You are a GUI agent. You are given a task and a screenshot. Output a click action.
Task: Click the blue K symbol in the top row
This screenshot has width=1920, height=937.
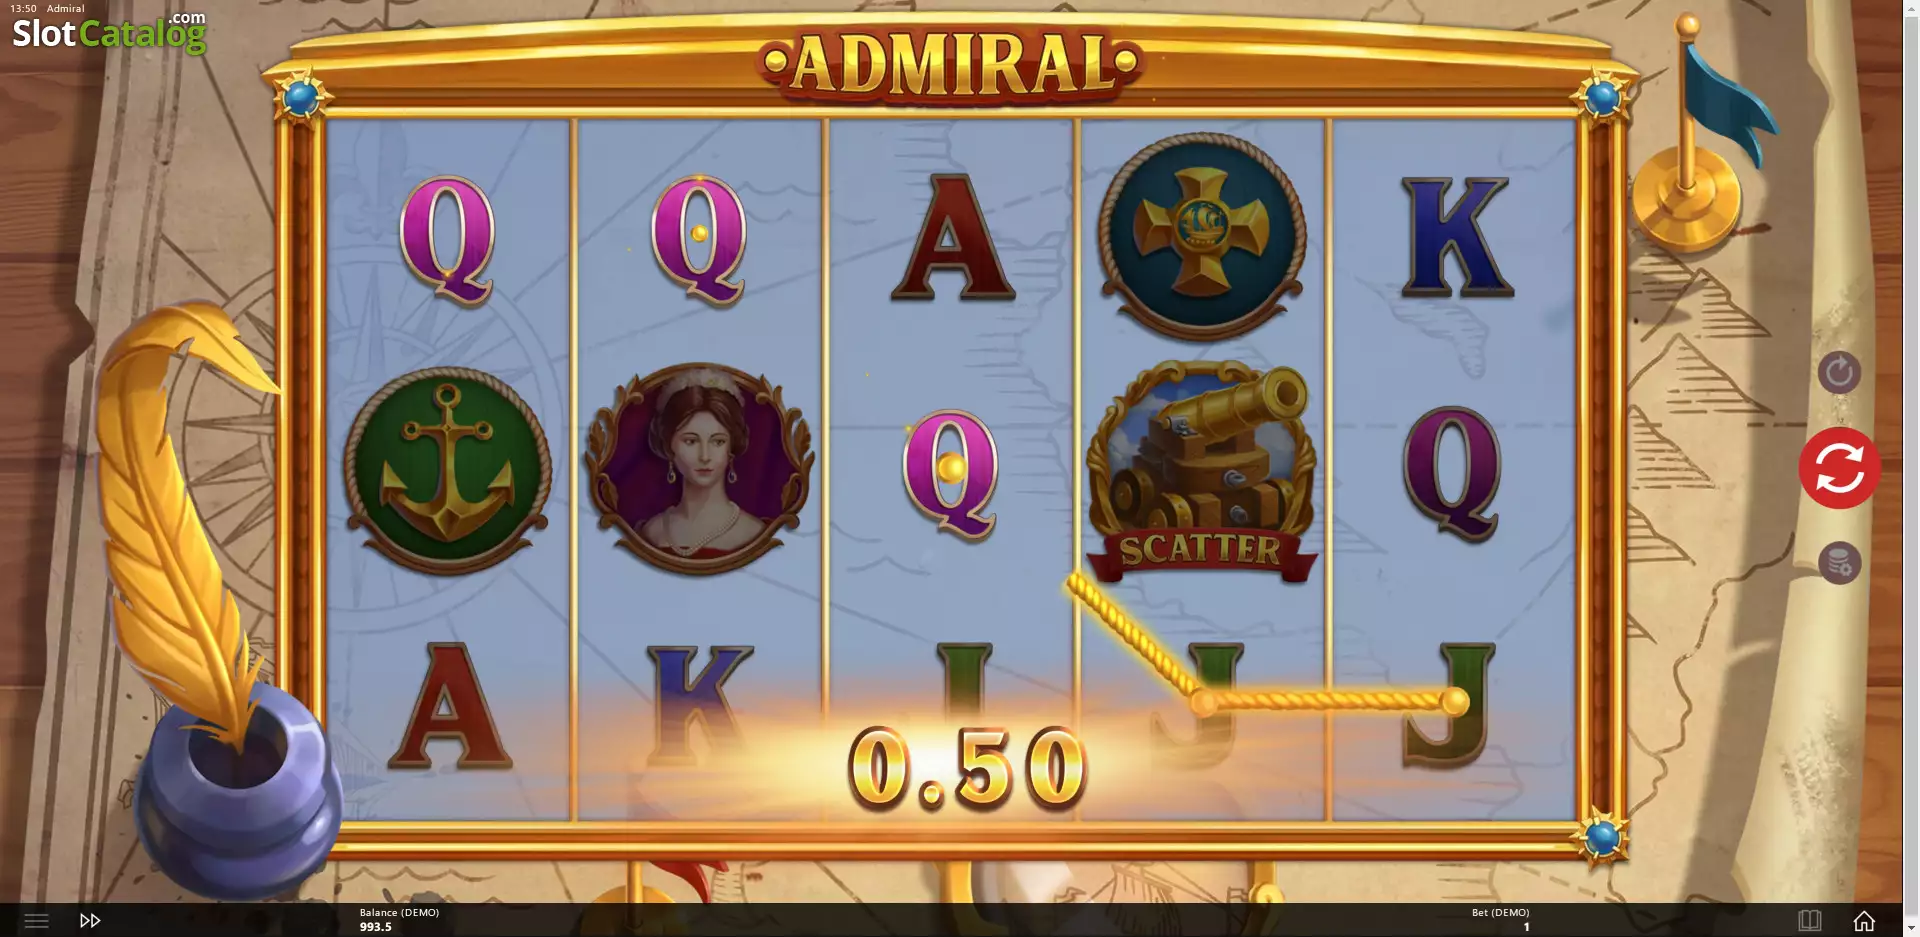[1455, 238]
